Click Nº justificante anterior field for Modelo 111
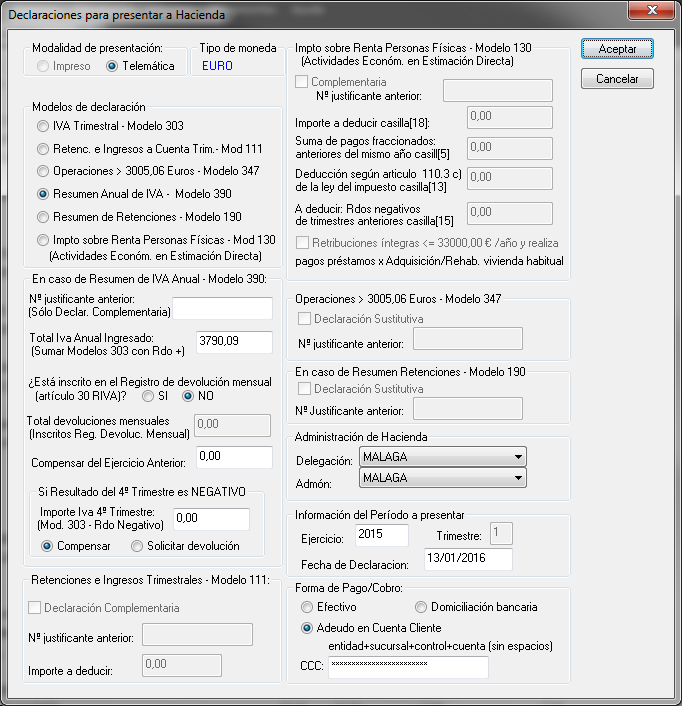Screen dimensions: 682x706 point(197,635)
